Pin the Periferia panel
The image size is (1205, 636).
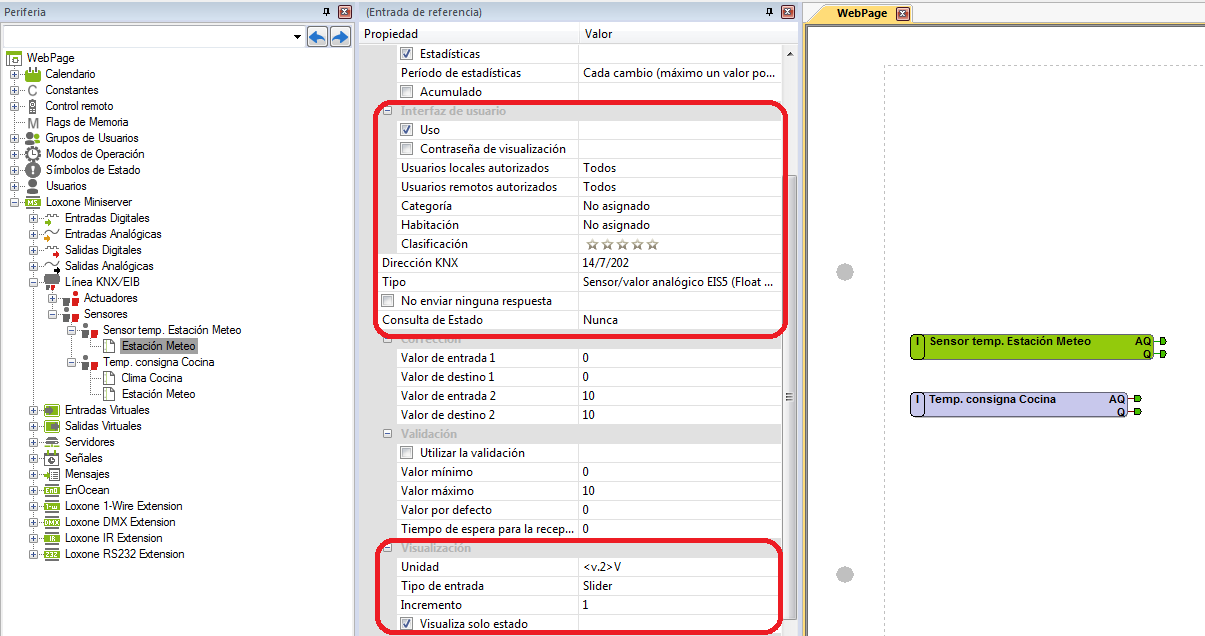326,12
